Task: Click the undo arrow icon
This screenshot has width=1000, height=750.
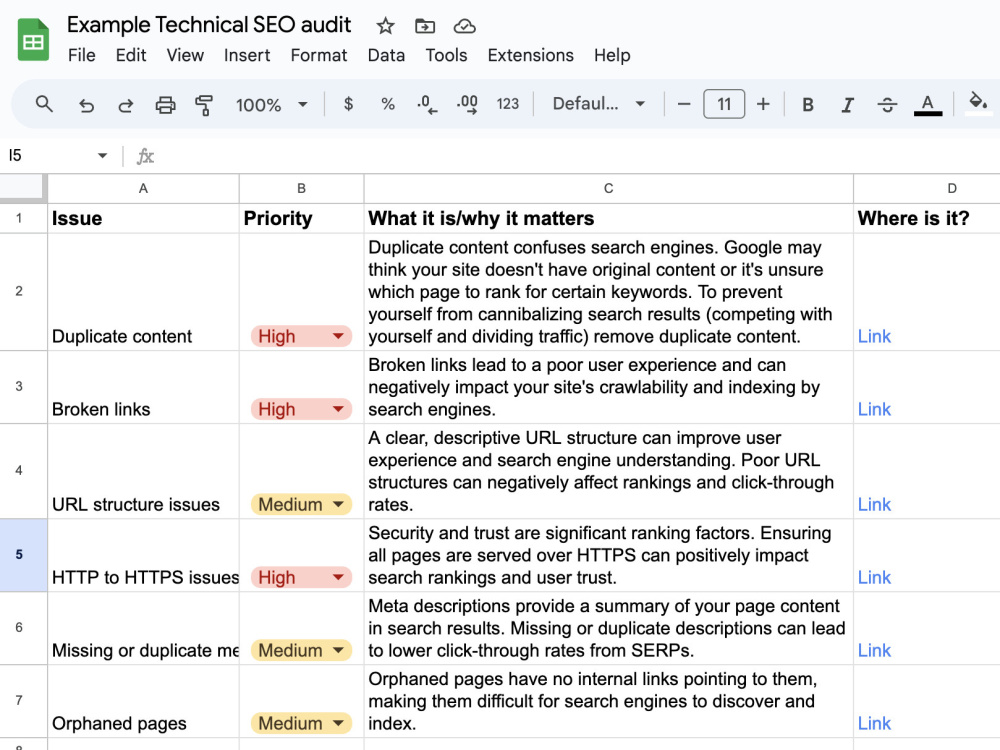Action: click(86, 105)
